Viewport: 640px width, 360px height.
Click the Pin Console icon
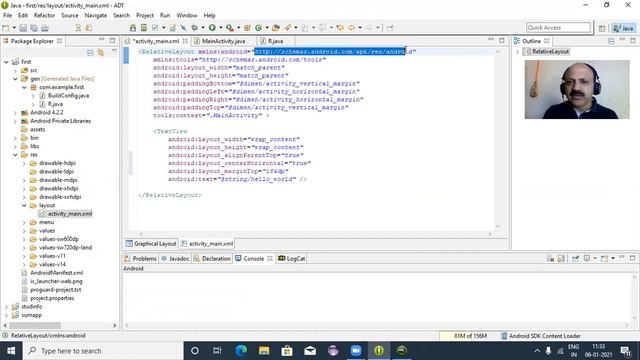576,258
